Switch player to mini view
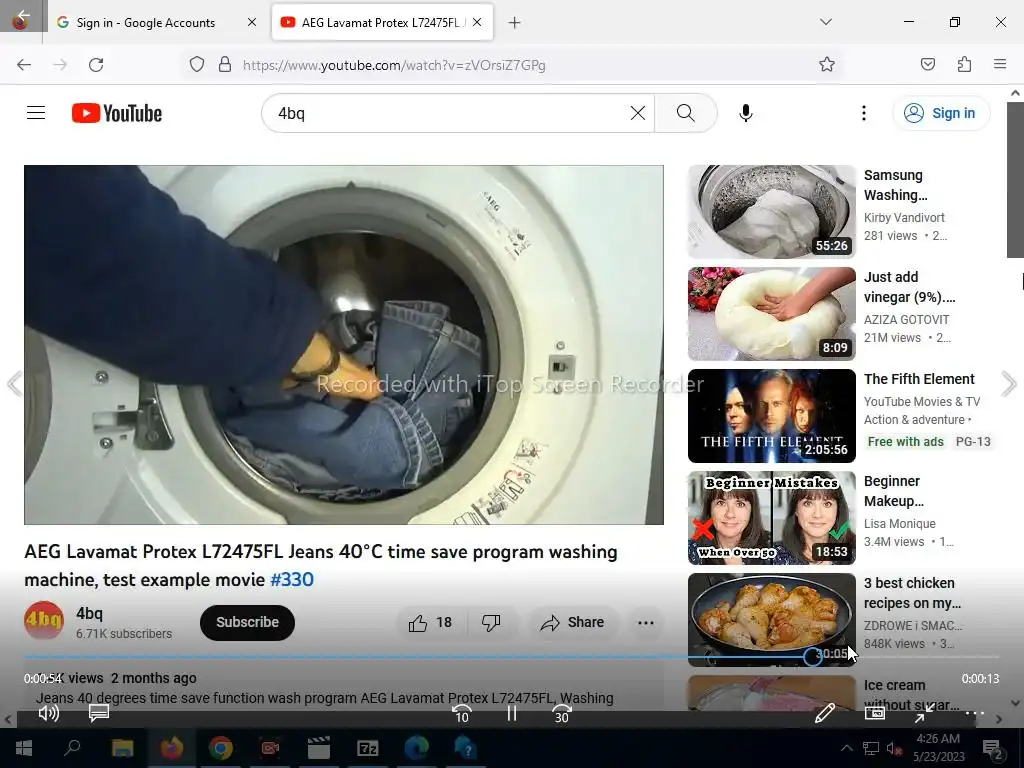This screenshot has width=1024, height=768. [x=874, y=713]
